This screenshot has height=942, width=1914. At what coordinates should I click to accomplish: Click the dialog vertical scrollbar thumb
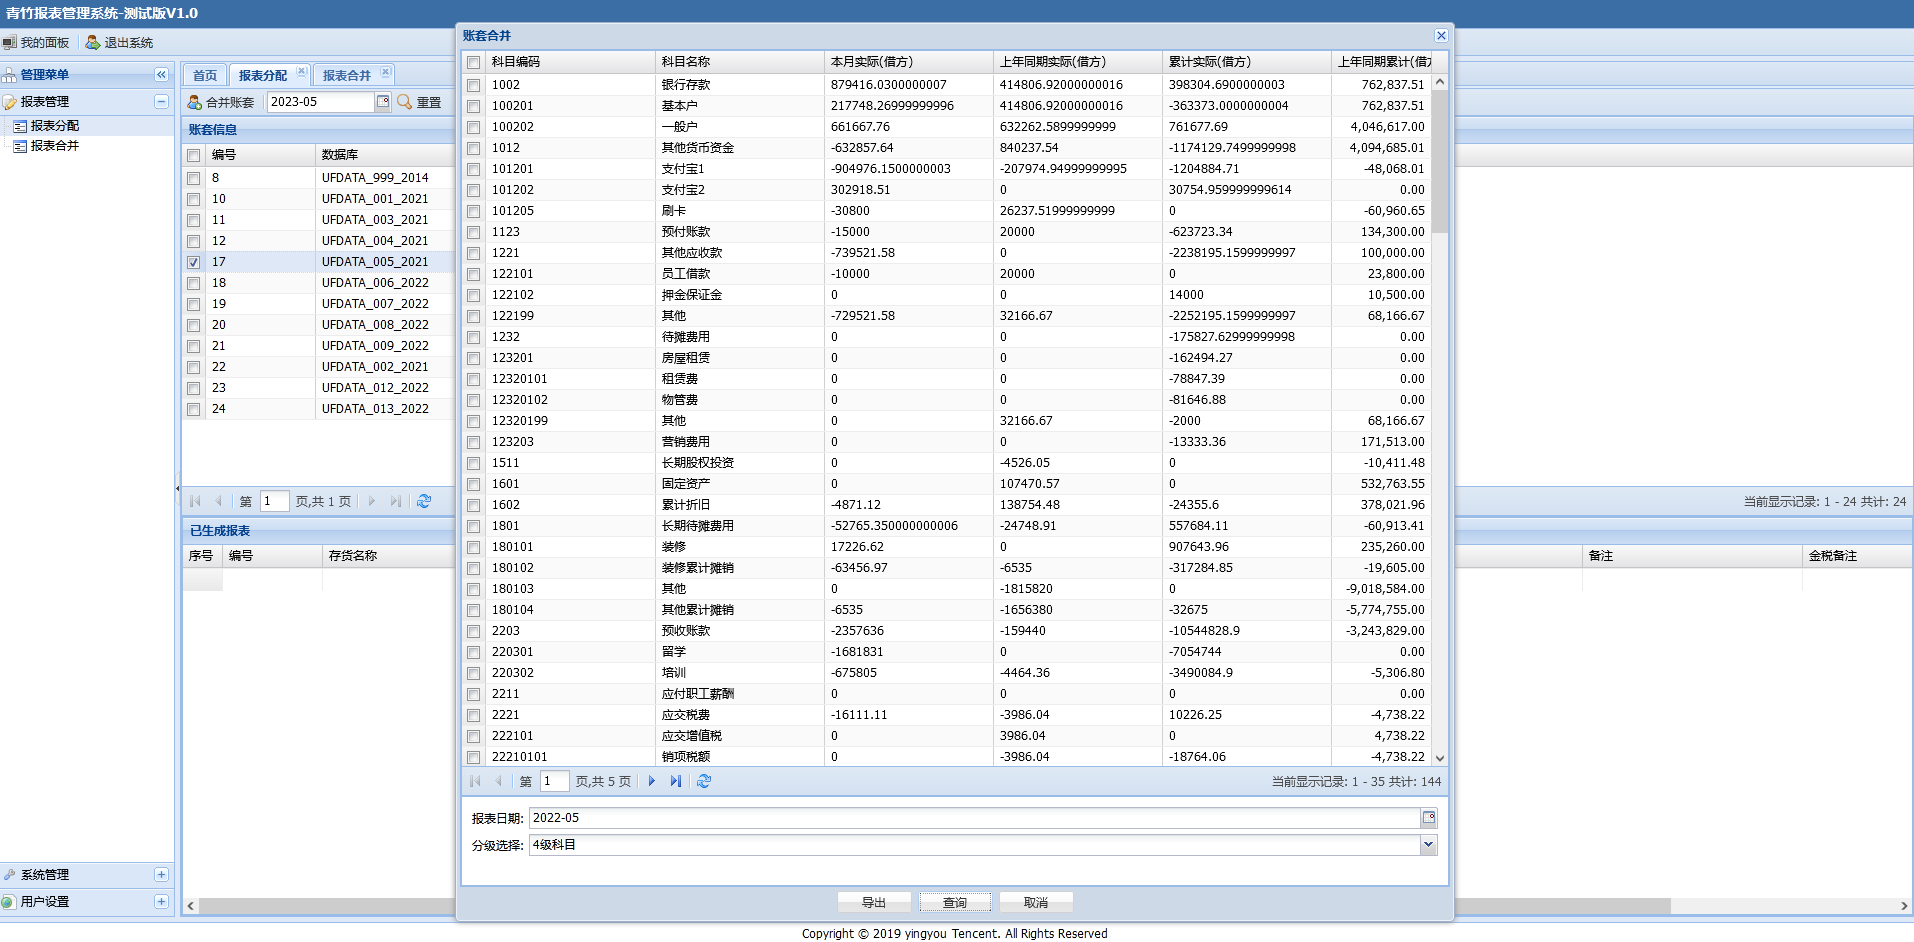coord(1440,162)
